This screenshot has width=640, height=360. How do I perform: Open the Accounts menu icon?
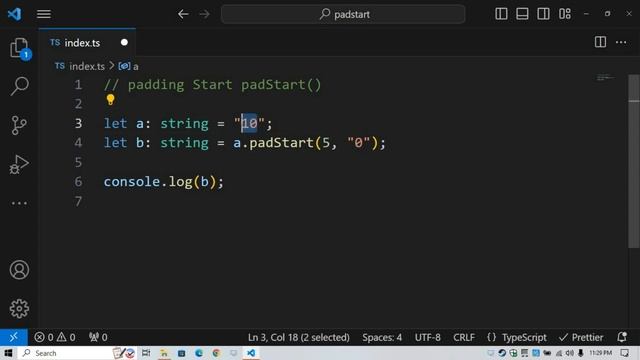19,270
